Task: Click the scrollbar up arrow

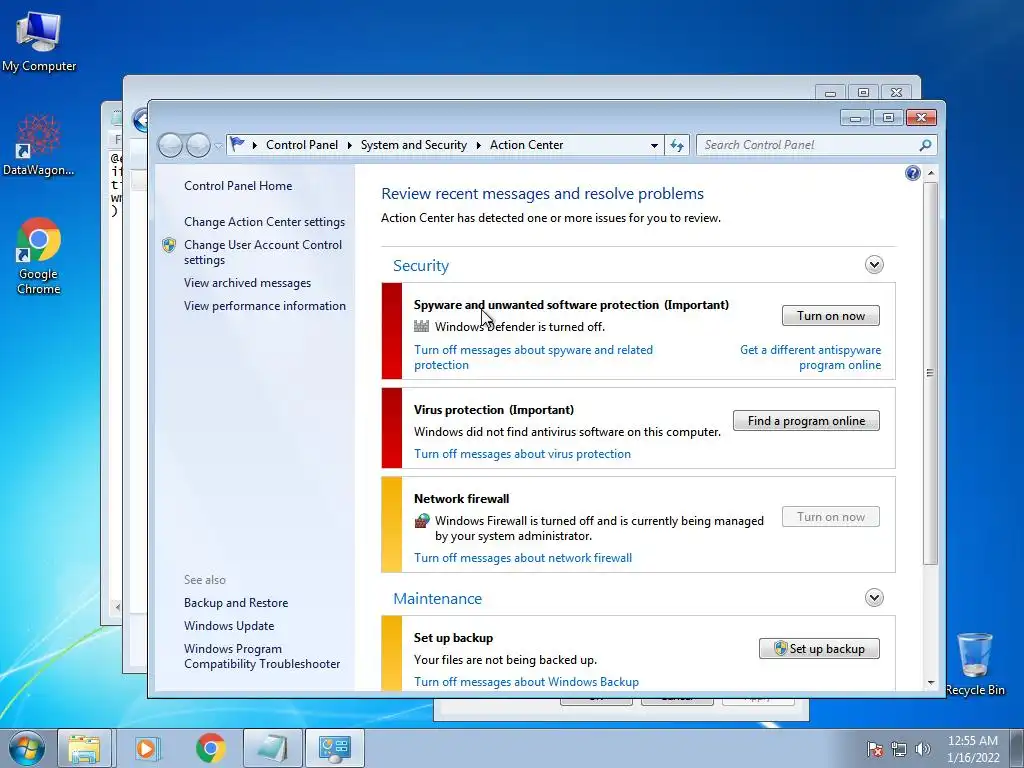Action: pos(931,173)
